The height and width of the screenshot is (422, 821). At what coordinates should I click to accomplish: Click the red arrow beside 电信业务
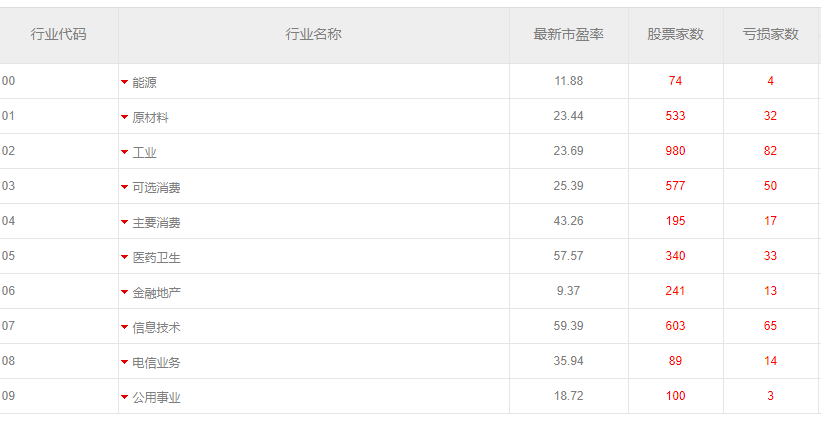click(125, 362)
